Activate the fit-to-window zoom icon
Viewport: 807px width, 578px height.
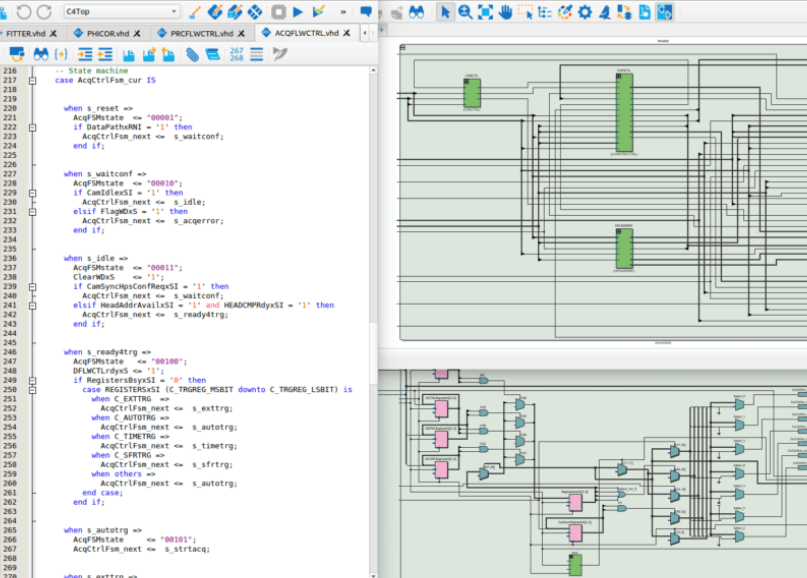pyautogui.click(x=486, y=12)
